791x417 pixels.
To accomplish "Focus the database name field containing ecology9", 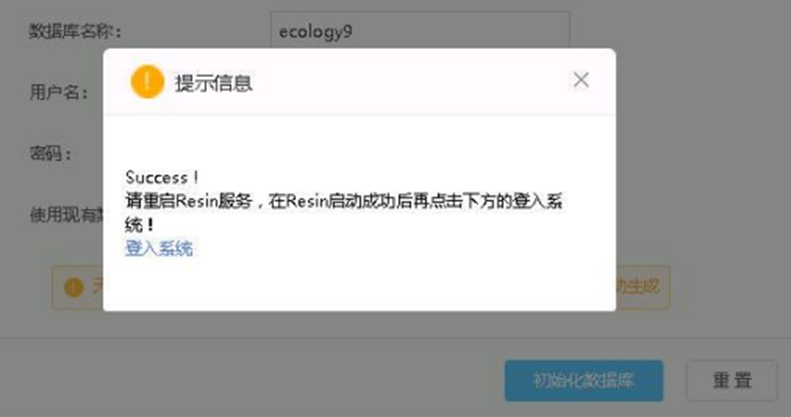I will (420, 31).
